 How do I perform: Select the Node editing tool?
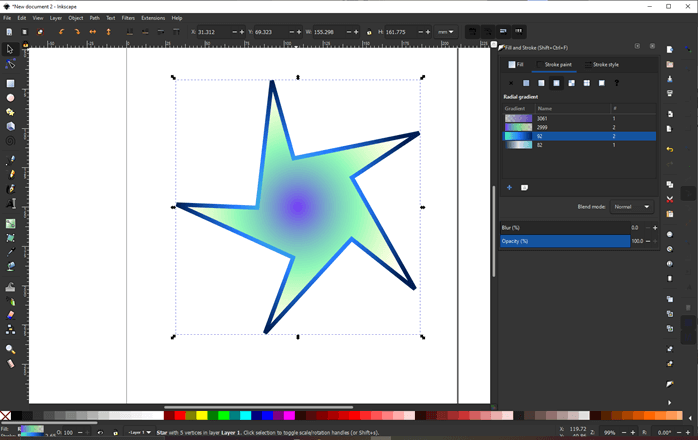[x=10, y=62]
